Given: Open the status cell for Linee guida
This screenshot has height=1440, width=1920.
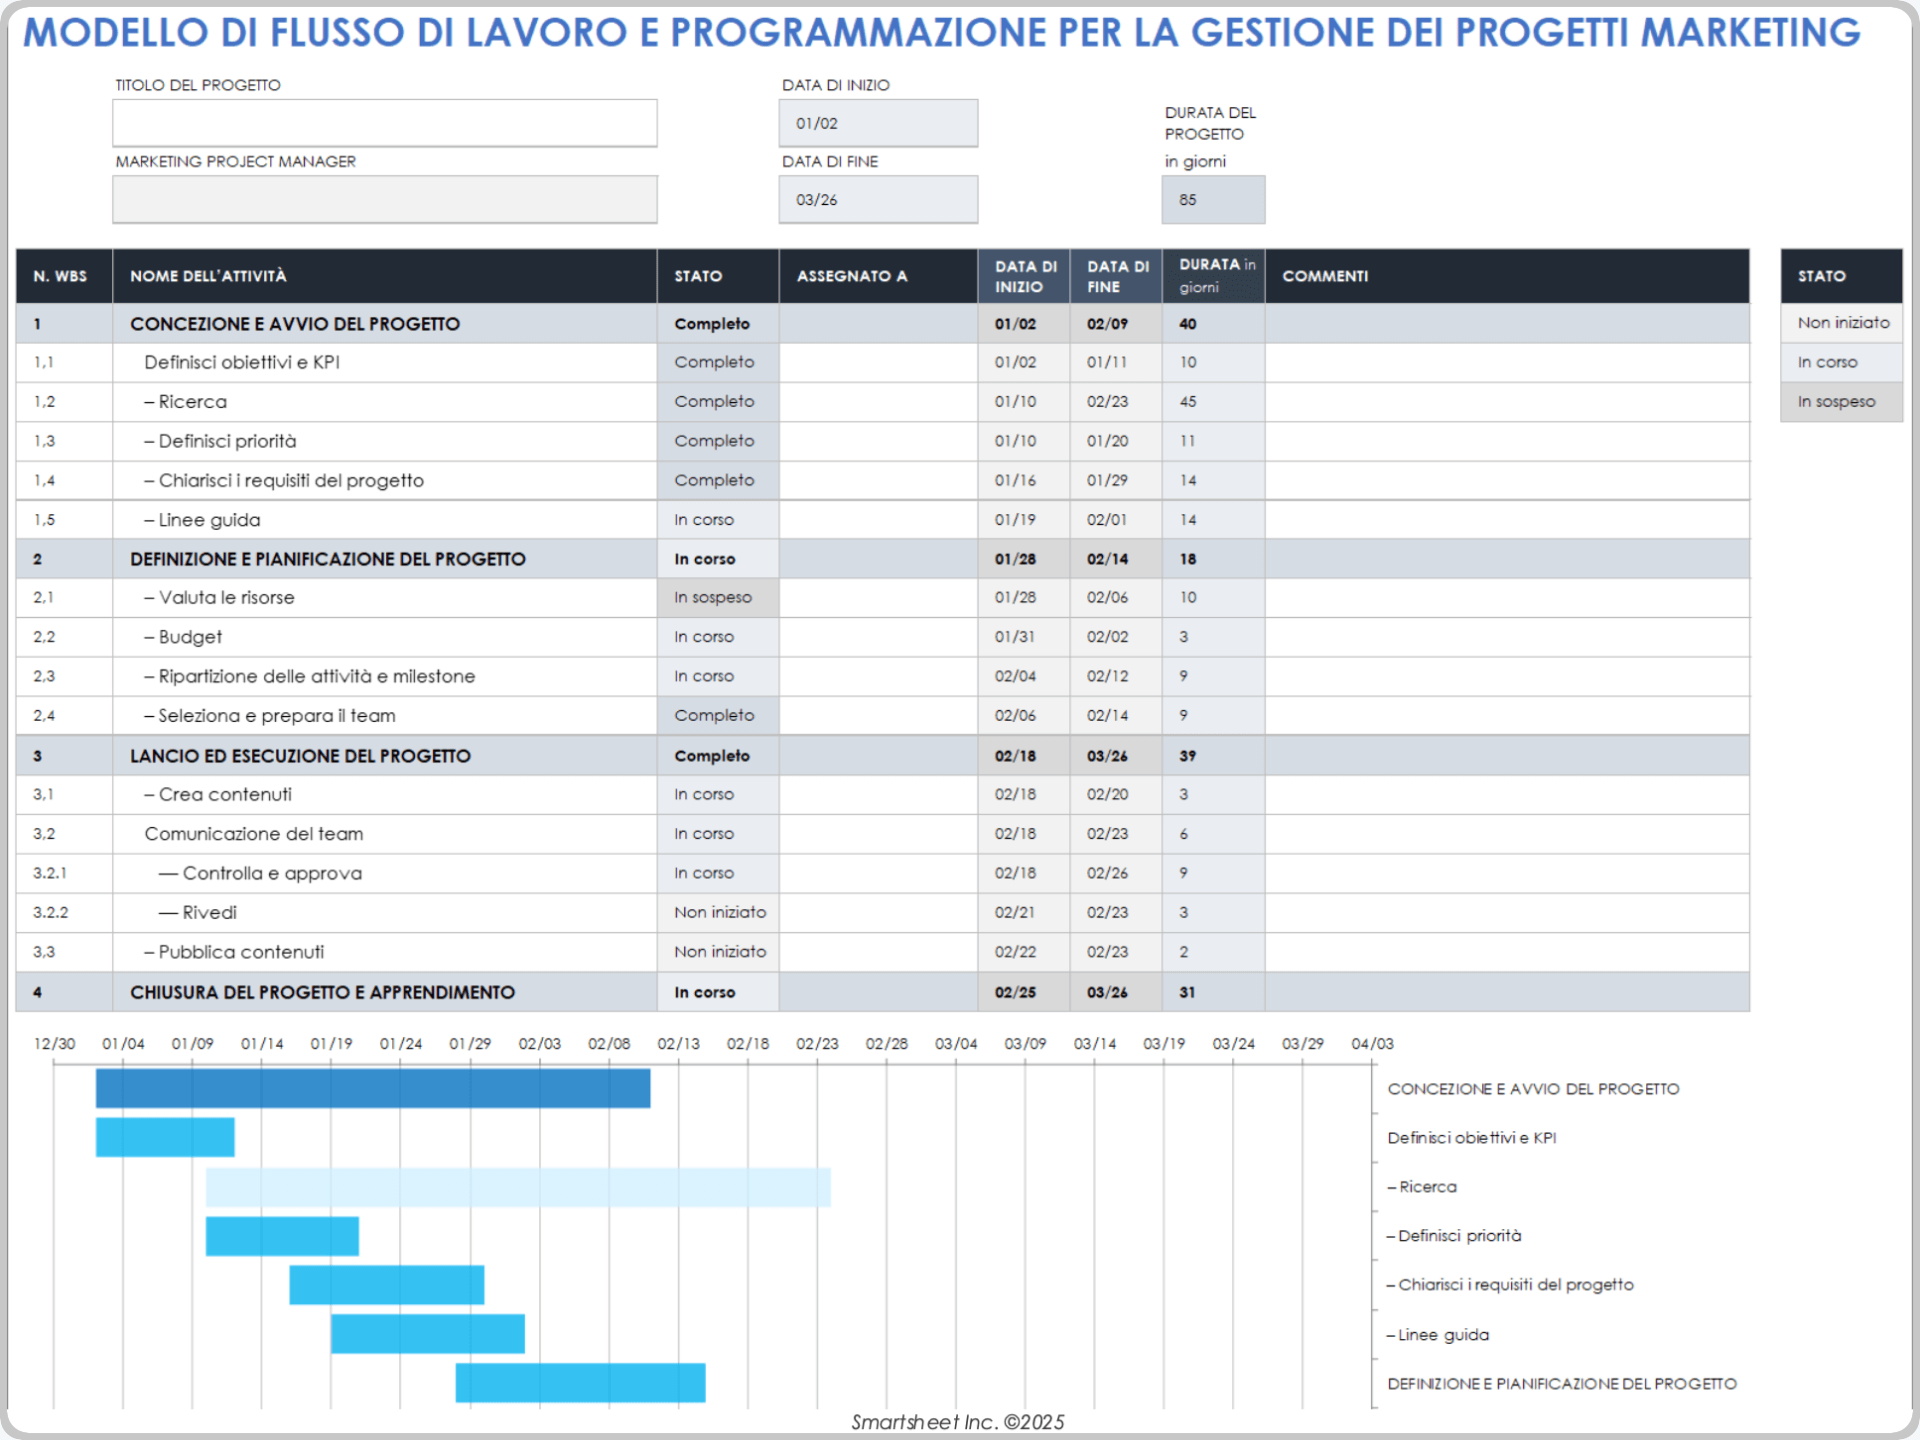Looking at the screenshot, I should 718,520.
